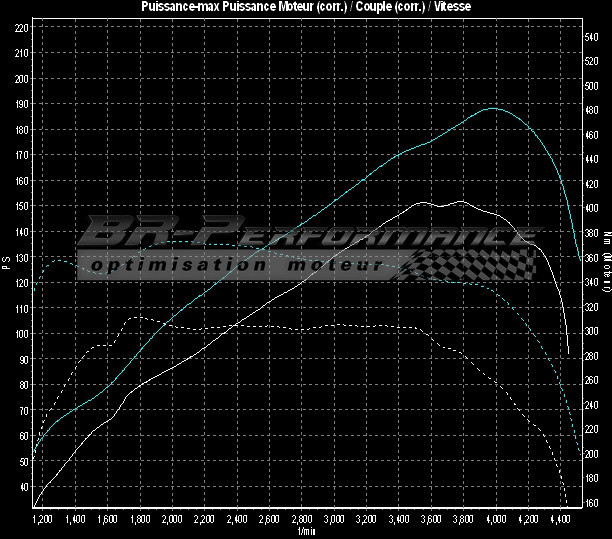This screenshot has width=612, height=539.
Task: Click the 220 value on the left PS axis
Action: click(21, 27)
